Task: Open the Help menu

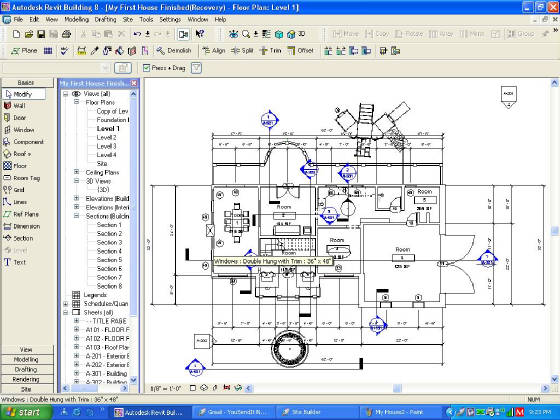Action: click(220, 20)
